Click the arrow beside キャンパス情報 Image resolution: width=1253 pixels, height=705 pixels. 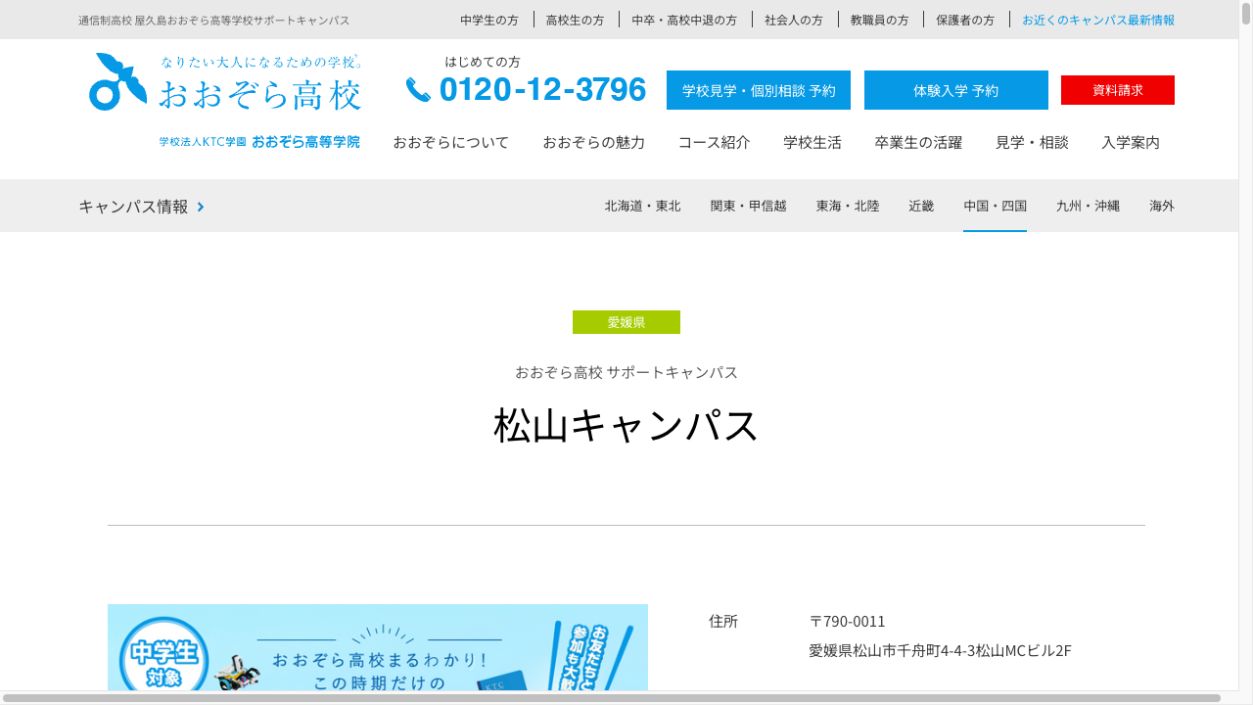(x=201, y=207)
